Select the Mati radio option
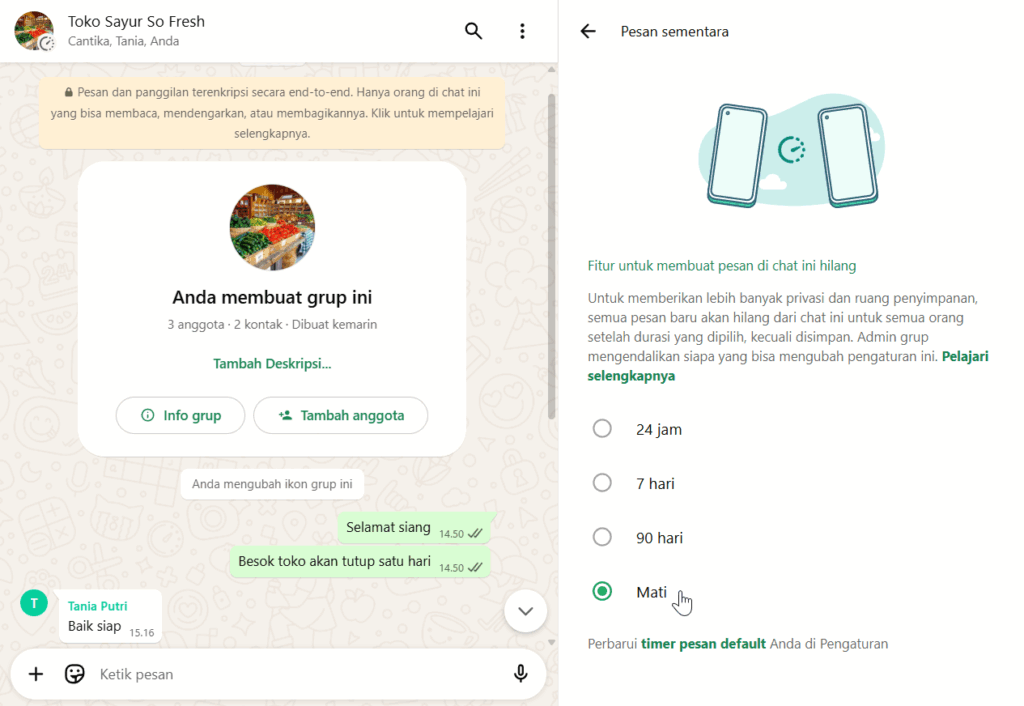This screenshot has width=1024, height=706. click(601, 591)
